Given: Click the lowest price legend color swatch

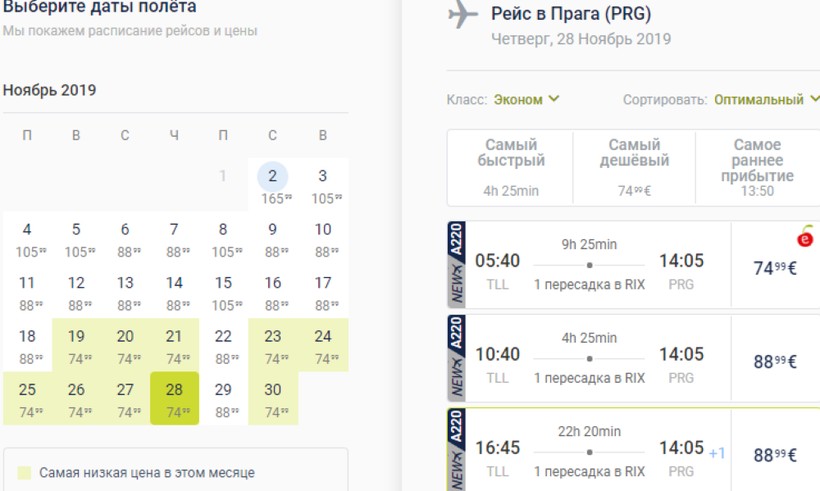Looking at the screenshot, I should [24, 472].
